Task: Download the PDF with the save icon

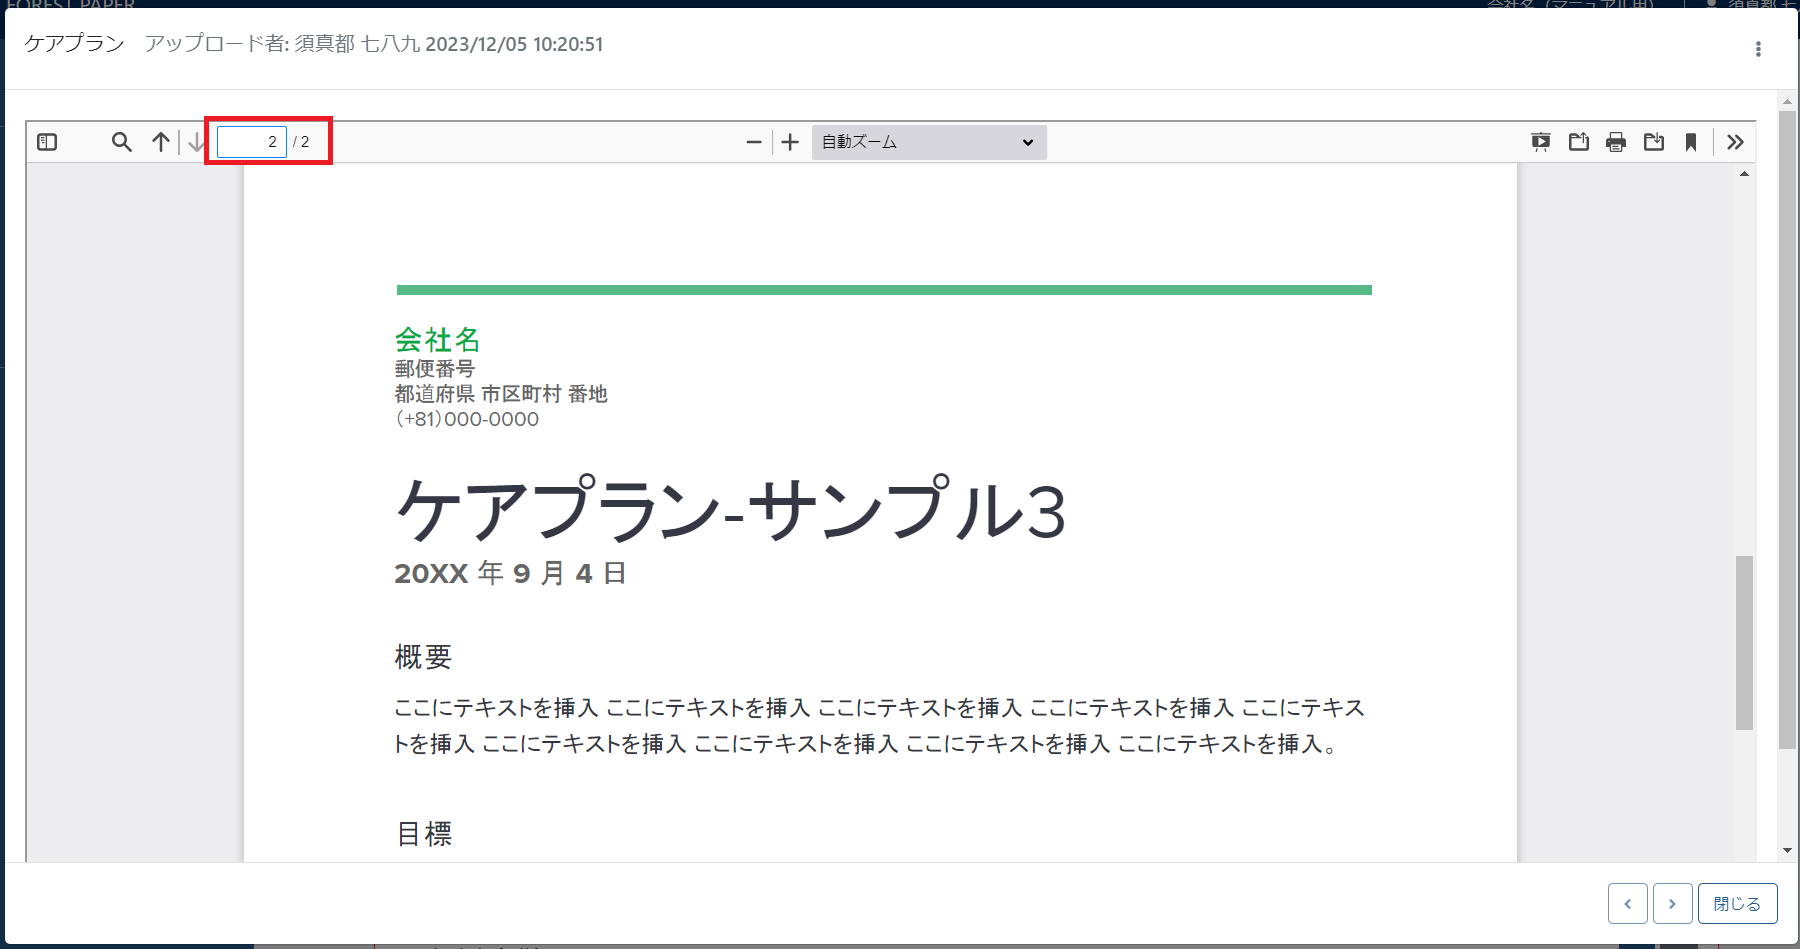Action: pyautogui.click(x=1654, y=142)
